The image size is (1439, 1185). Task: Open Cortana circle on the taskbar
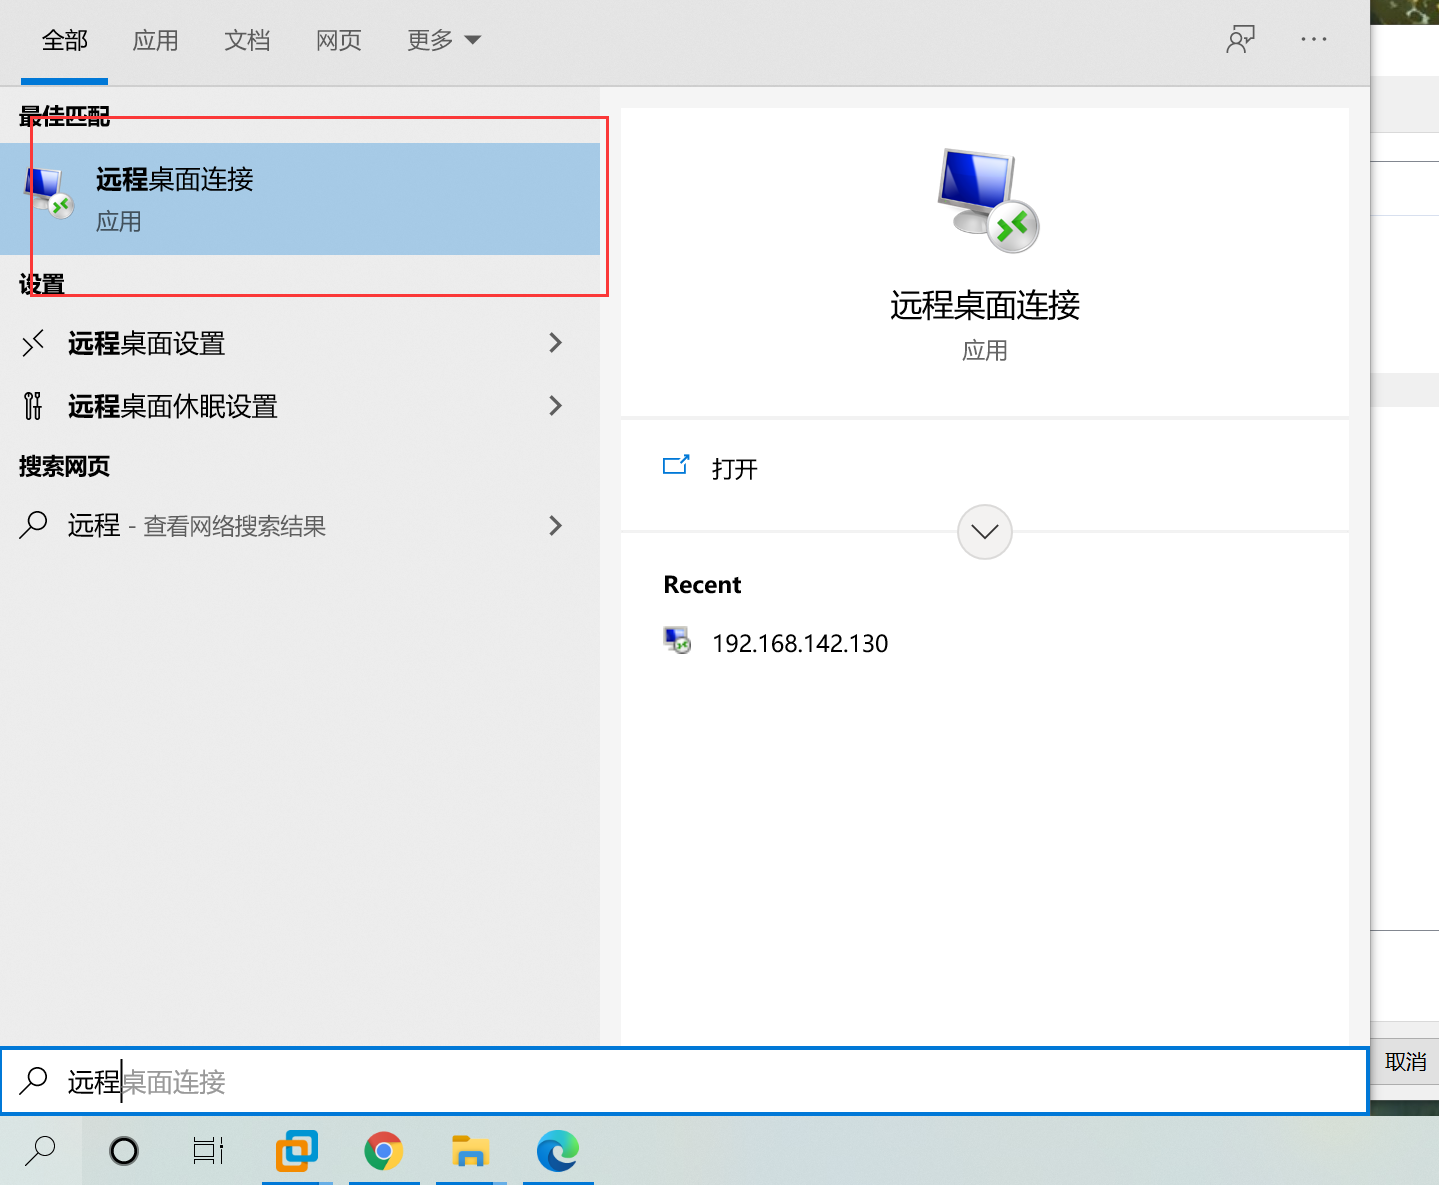(x=124, y=1151)
